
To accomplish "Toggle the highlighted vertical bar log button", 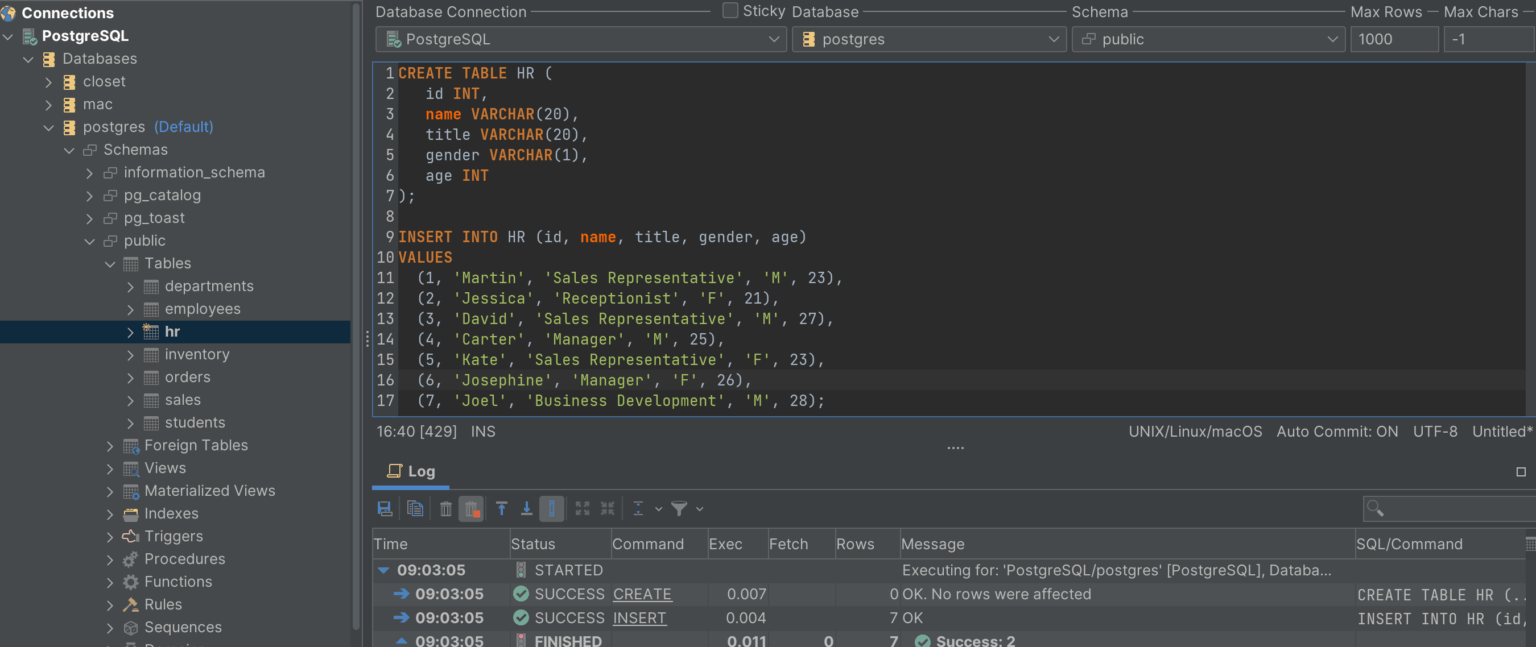I will pos(552,509).
